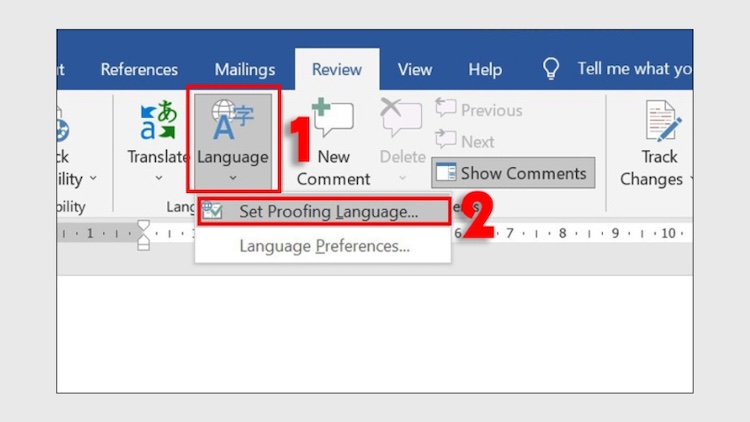Collapse the Language dropdown arrow
Image resolution: width=750 pixels, height=422 pixels.
click(232, 178)
